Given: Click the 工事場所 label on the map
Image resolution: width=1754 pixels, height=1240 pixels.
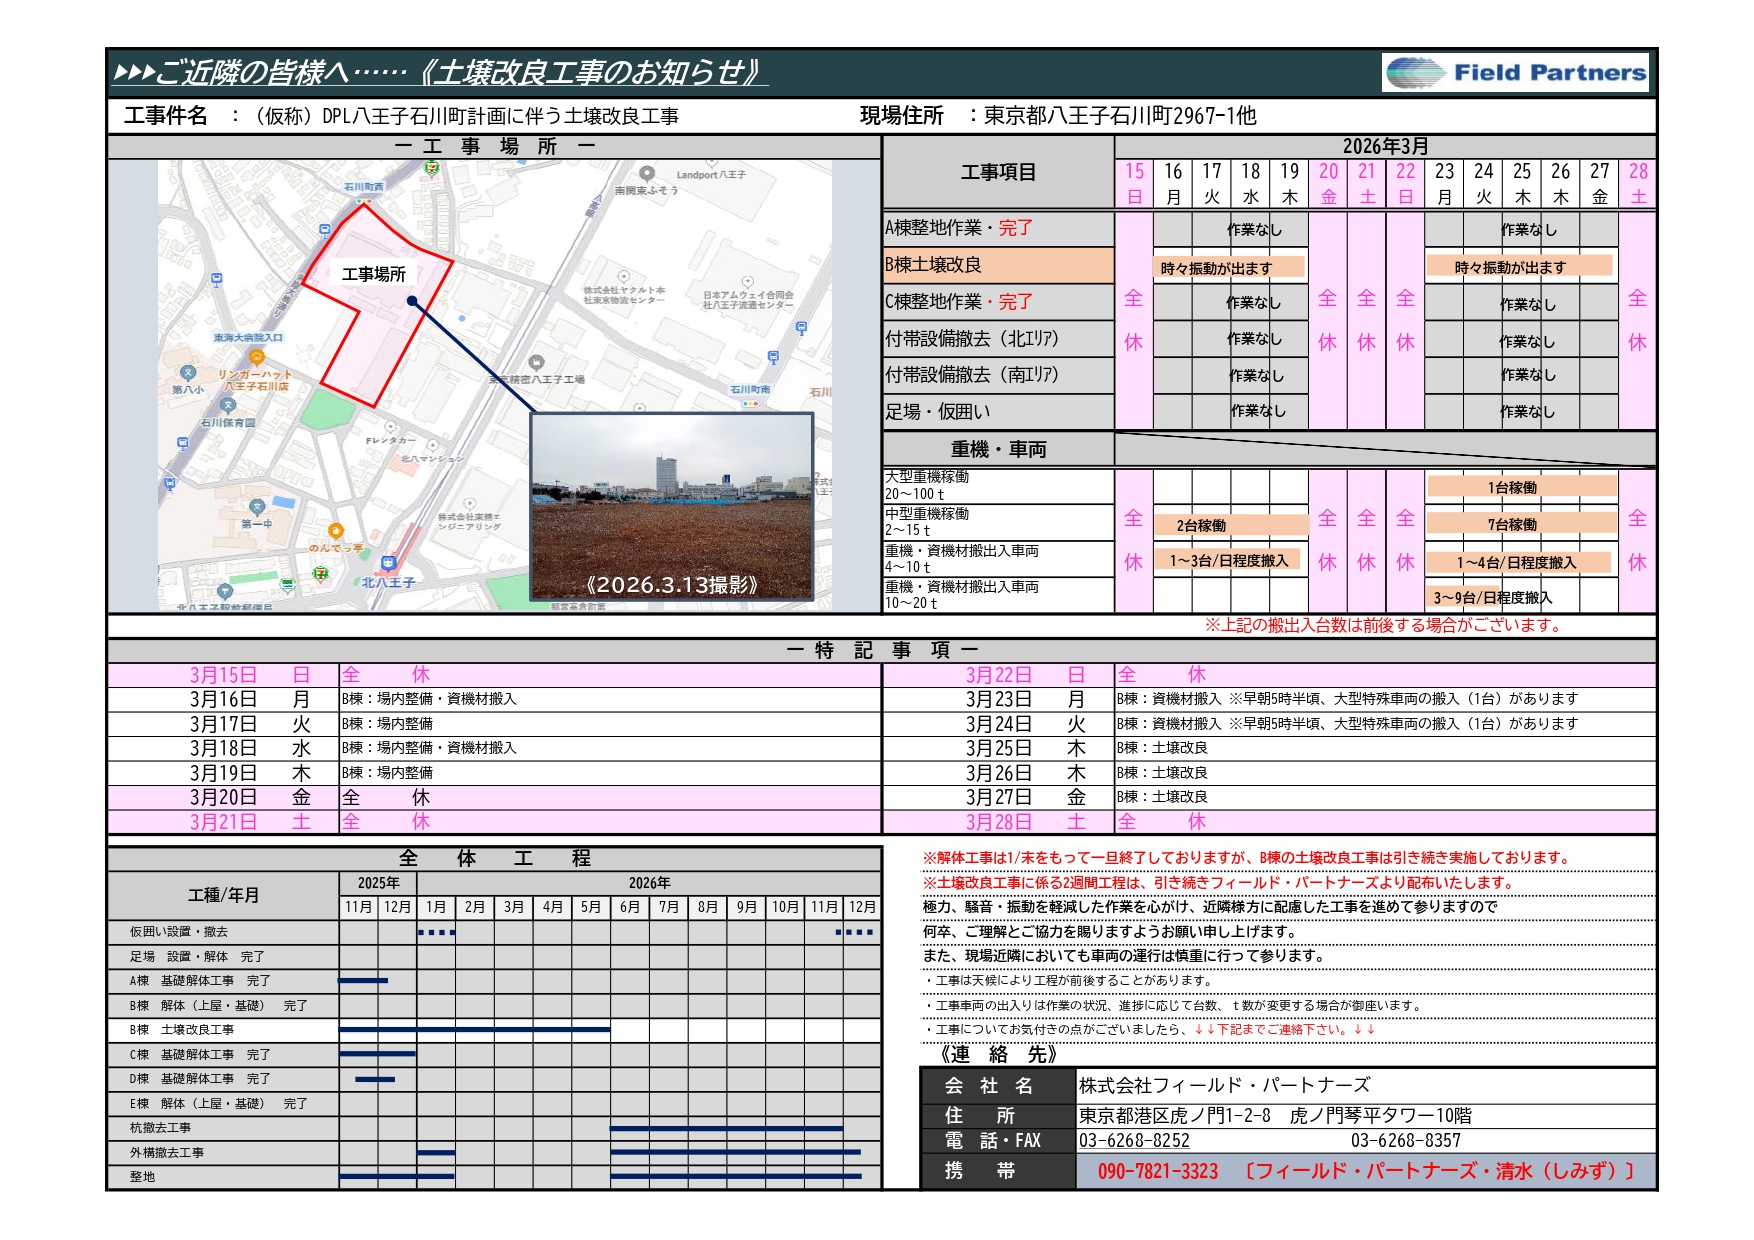Looking at the screenshot, I should coord(373,274).
